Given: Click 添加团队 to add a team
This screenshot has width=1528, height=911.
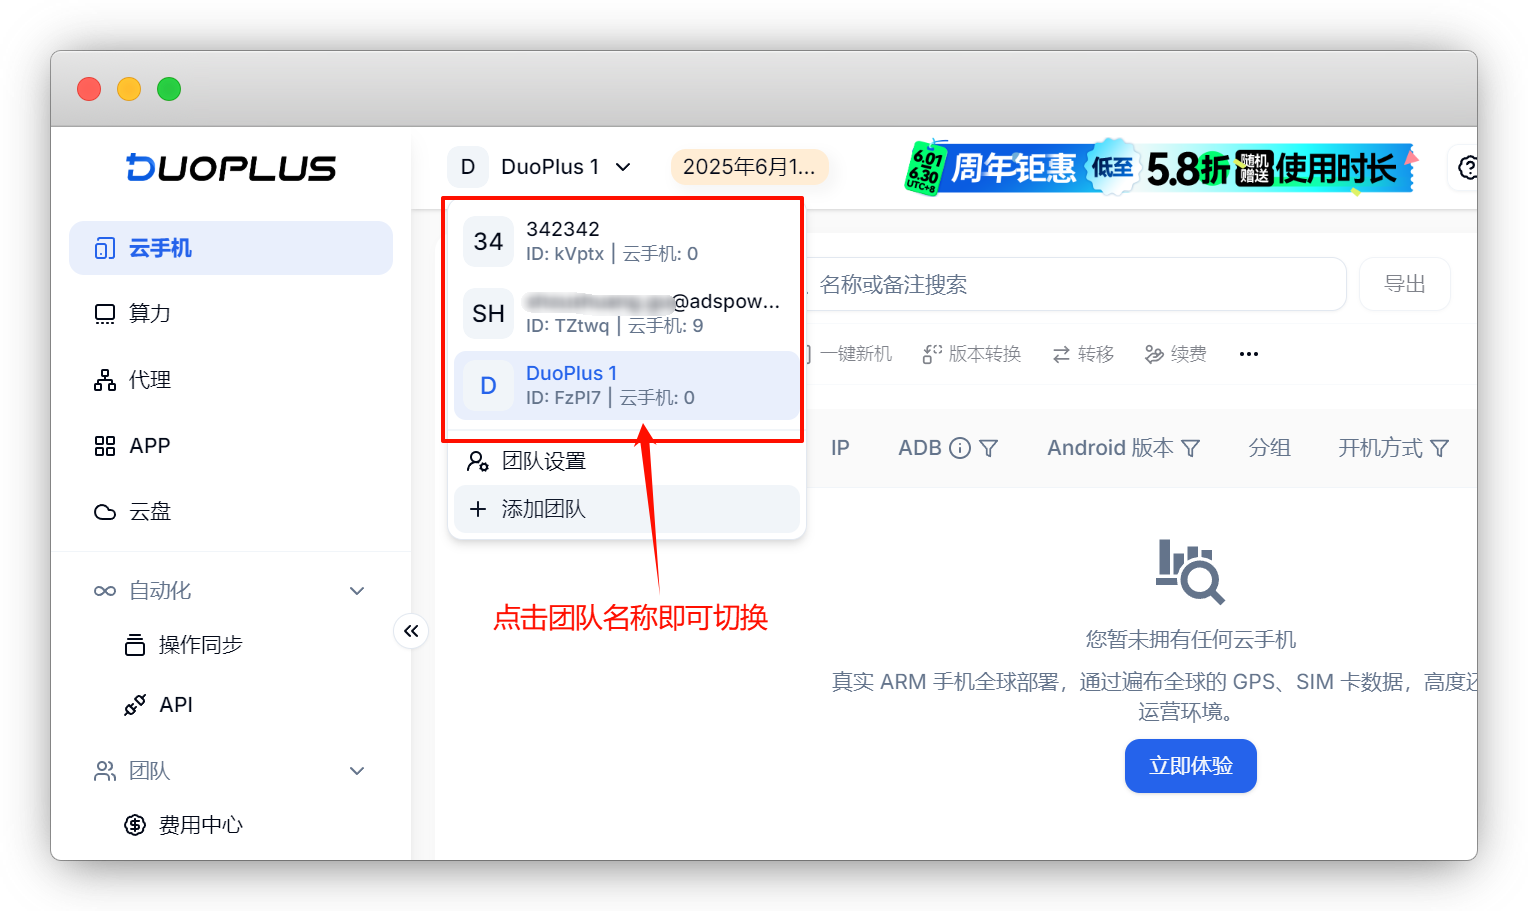Looking at the screenshot, I should [626, 509].
